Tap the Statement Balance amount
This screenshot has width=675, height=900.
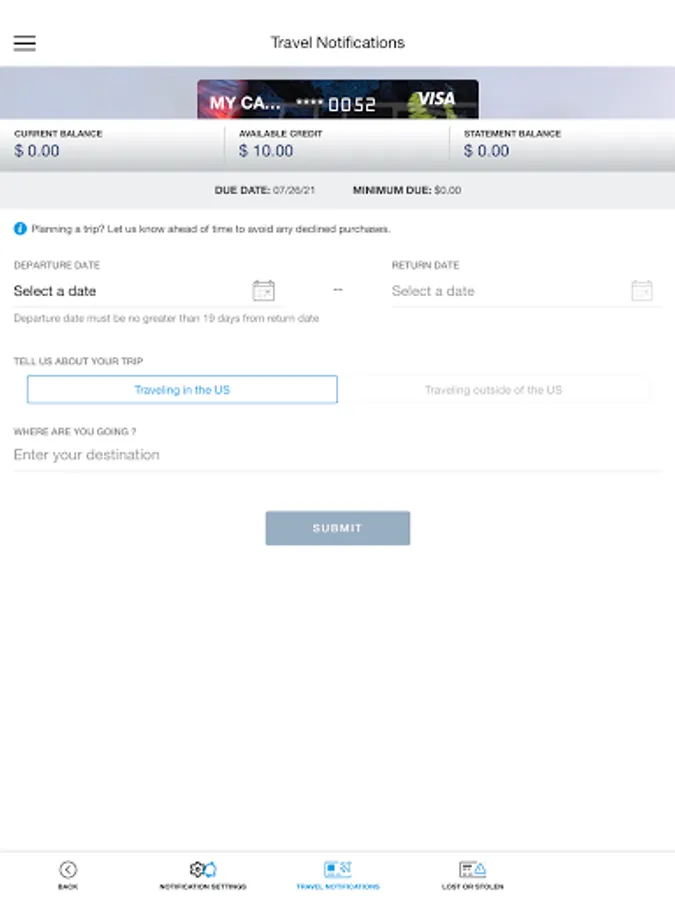[486, 151]
